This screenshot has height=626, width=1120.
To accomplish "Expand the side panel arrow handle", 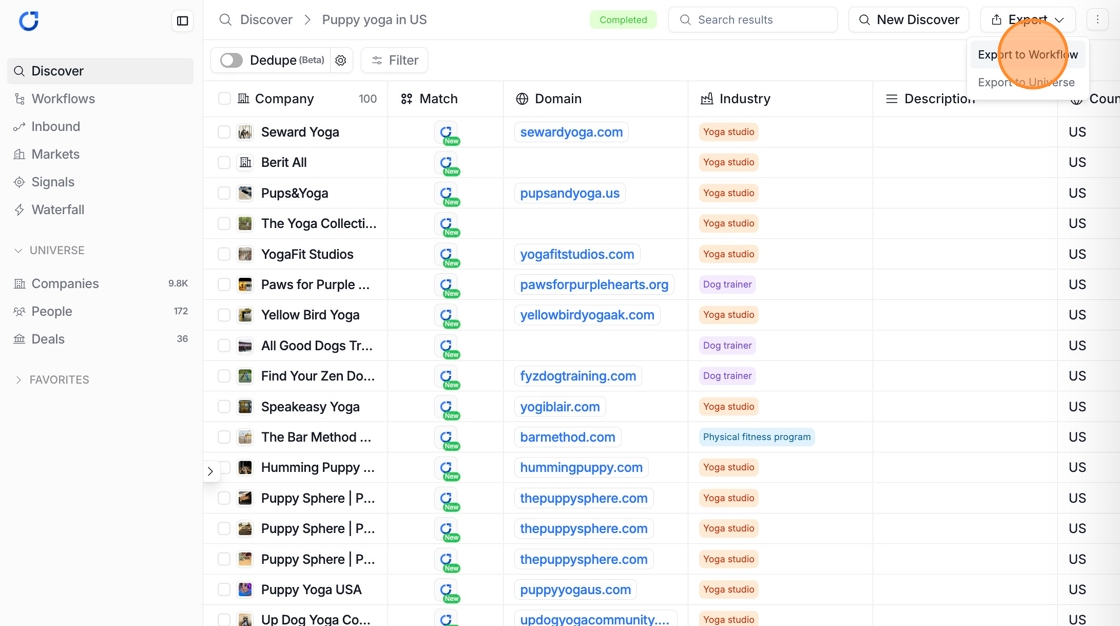I will pyautogui.click(x=210, y=471).
